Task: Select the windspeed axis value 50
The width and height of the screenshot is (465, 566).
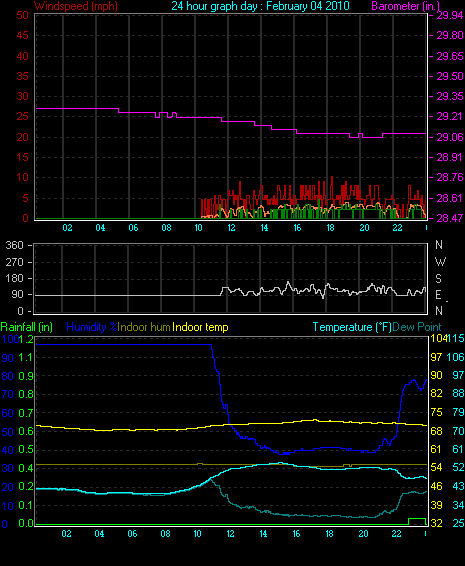Action: [22, 16]
